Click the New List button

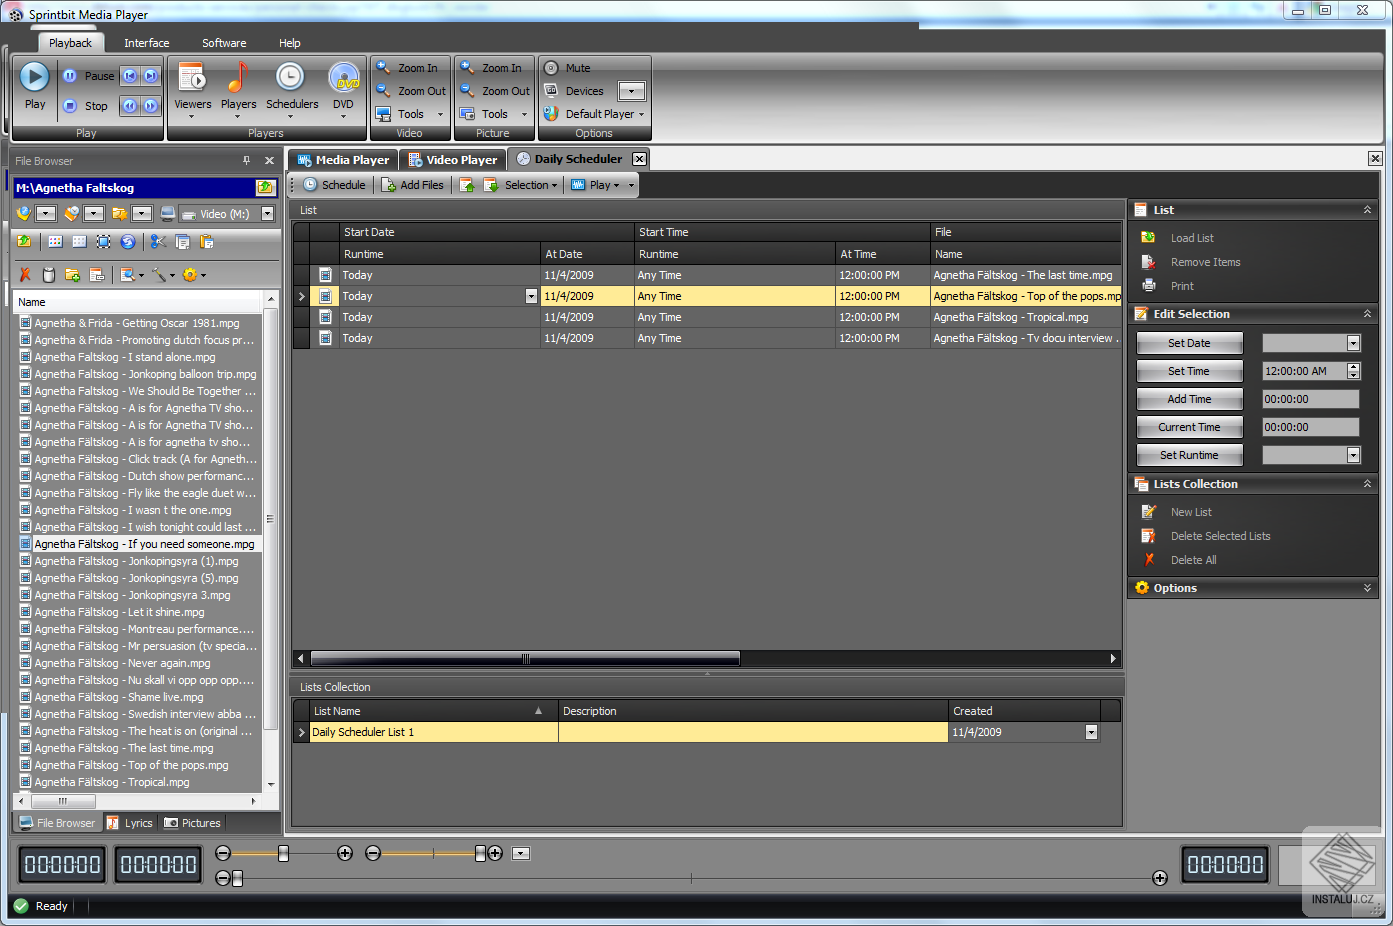point(1190,511)
